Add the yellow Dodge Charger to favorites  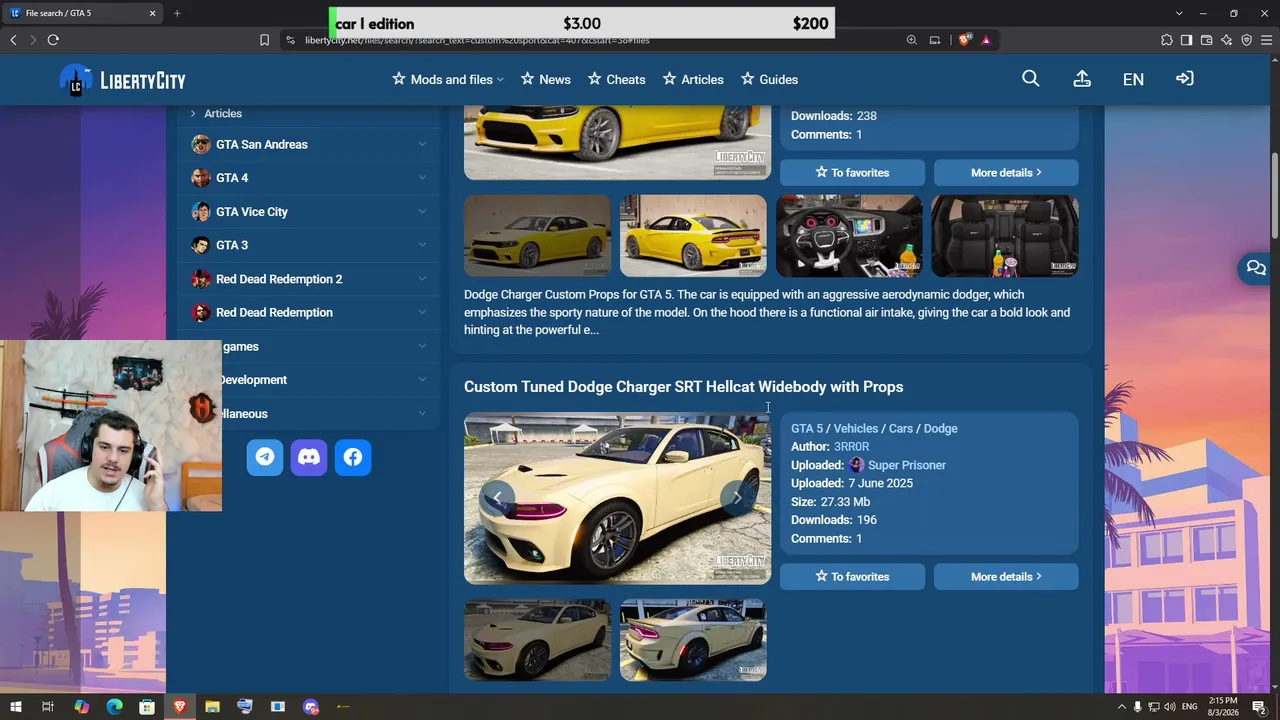pyautogui.click(x=852, y=172)
